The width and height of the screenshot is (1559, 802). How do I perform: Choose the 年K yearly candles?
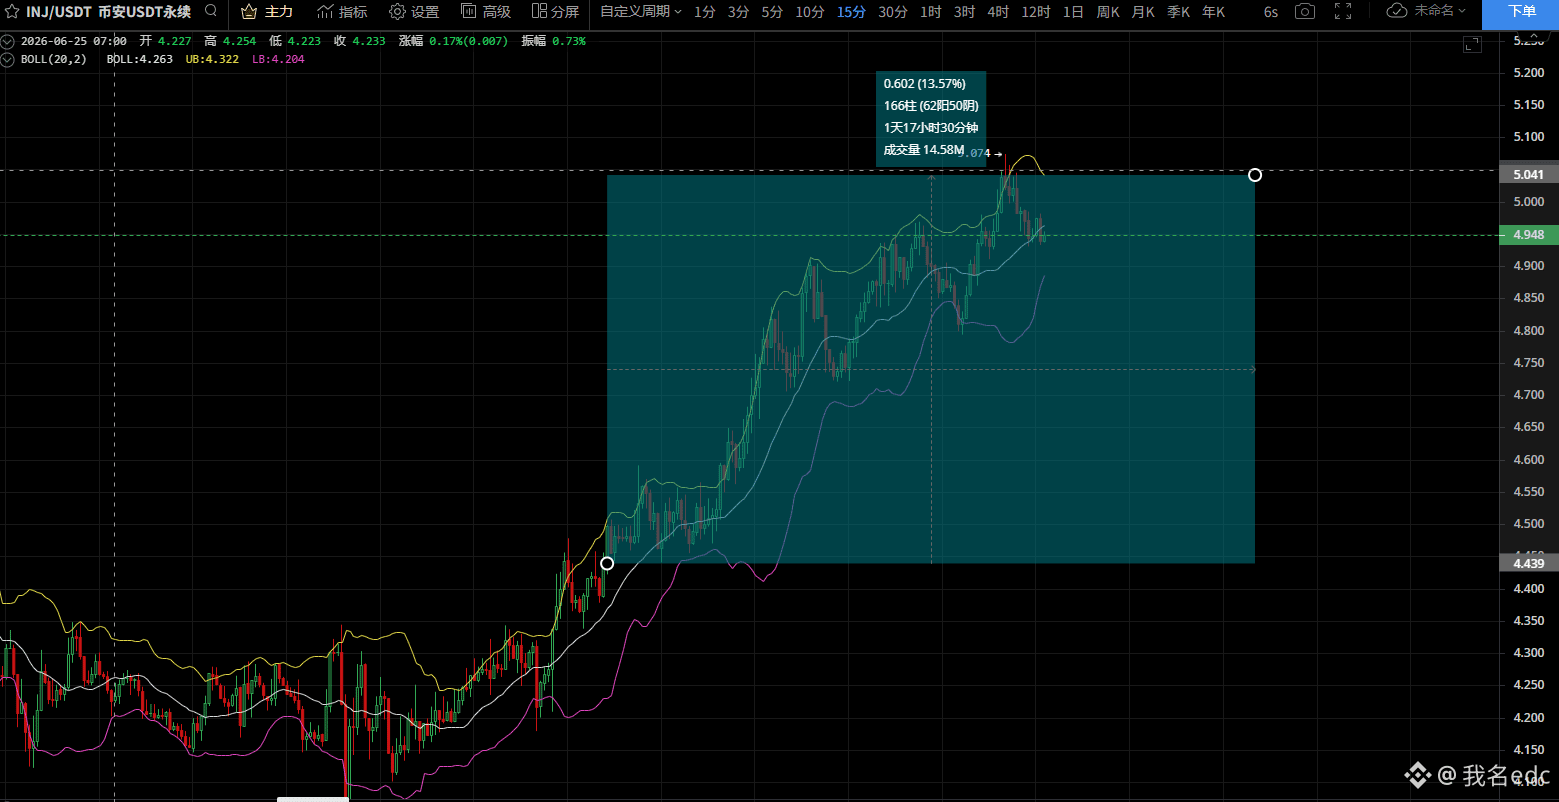1213,12
